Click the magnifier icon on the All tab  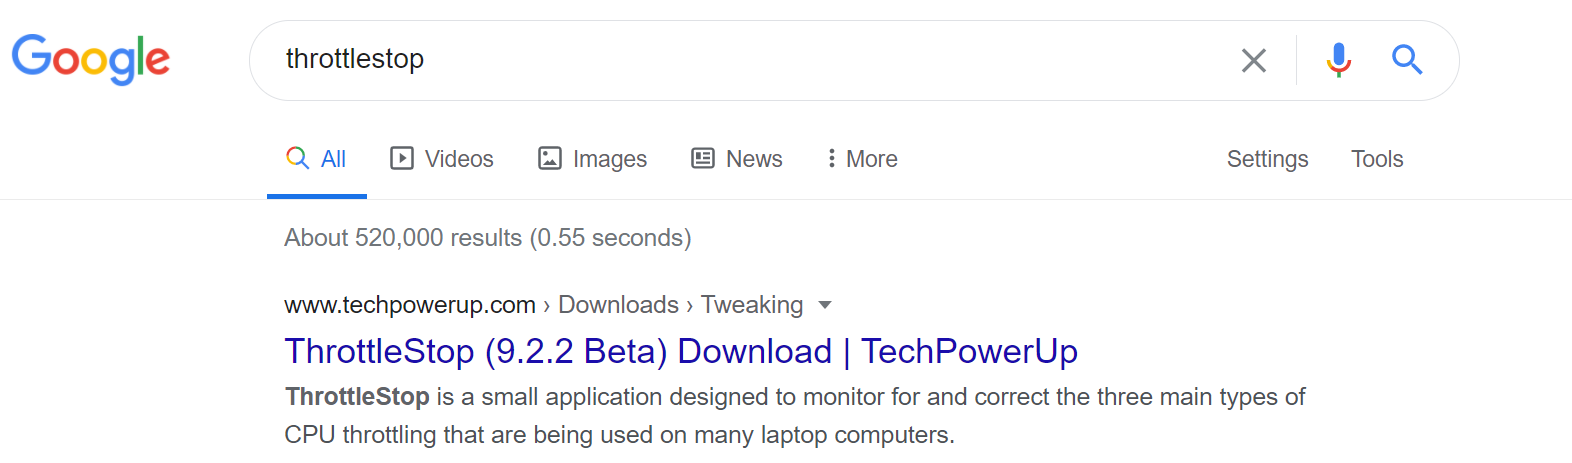click(x=297, y=158)
